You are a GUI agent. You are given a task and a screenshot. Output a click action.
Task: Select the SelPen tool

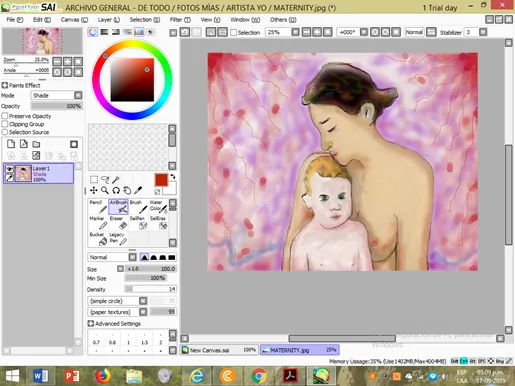coord(138,223)
